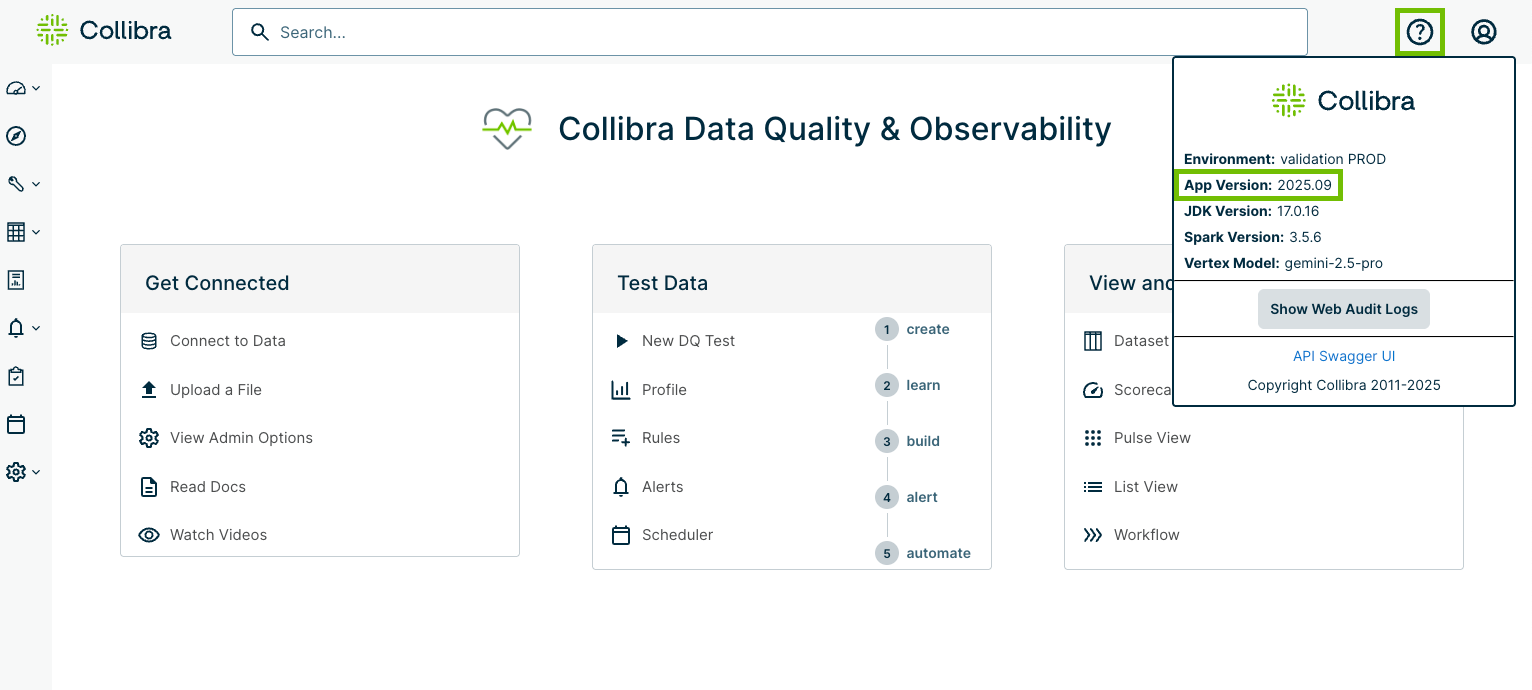Open the API Swagger UI link
1532x690 pixels.
(x=1343, y=356)
